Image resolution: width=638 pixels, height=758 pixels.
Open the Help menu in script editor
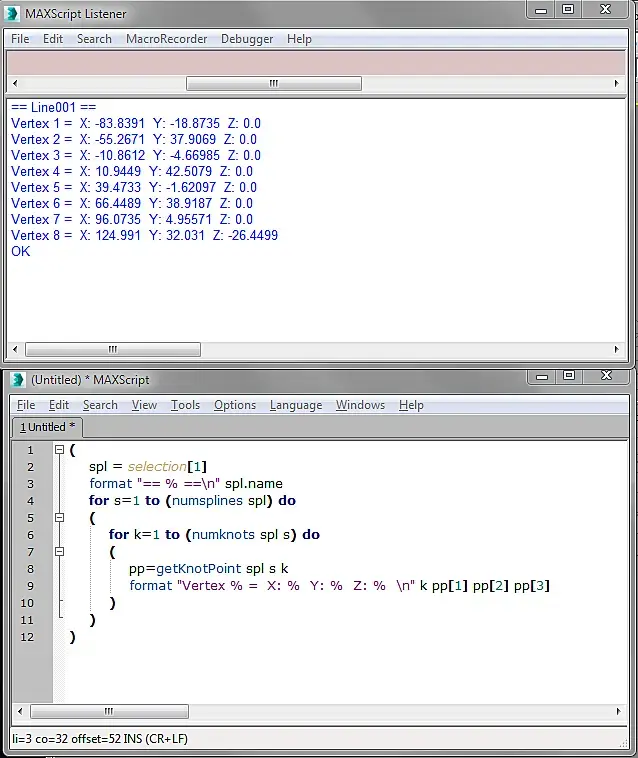point(411,405)
